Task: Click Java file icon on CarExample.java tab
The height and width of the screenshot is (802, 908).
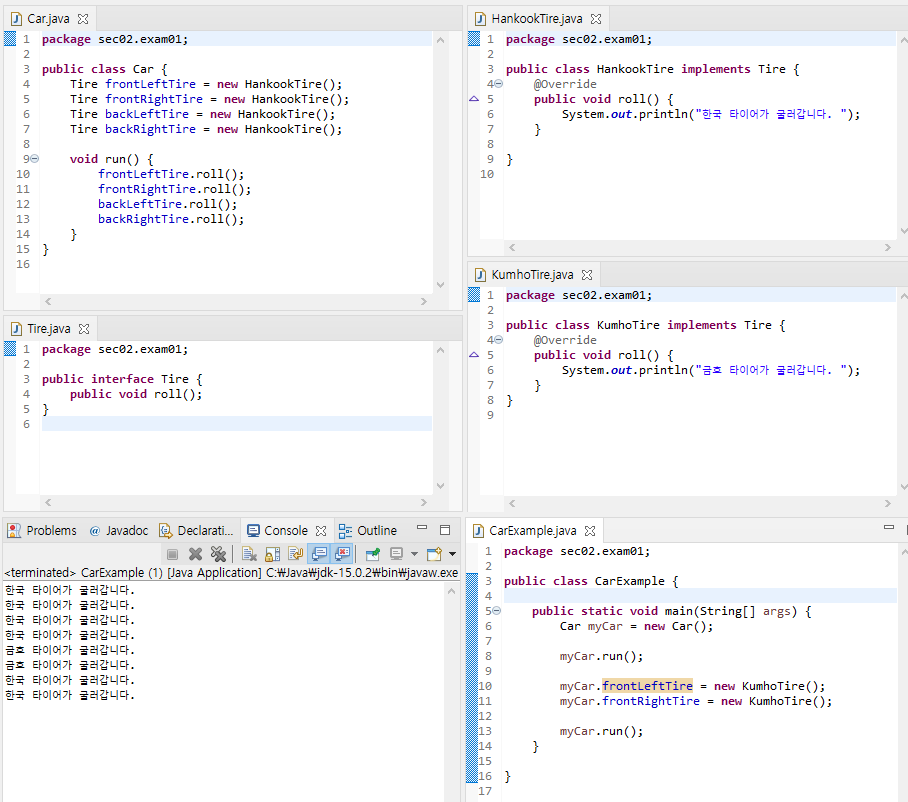Action: point(478,531)
